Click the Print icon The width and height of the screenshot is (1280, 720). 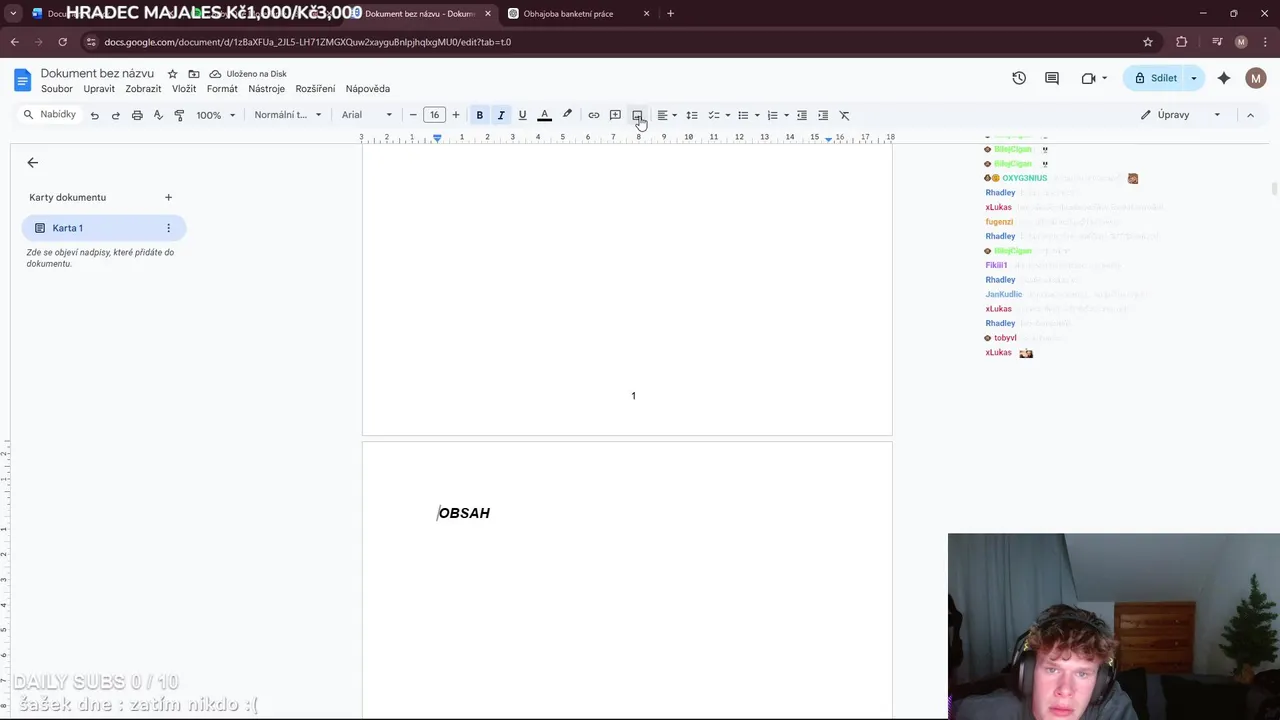pyautogui.click(x=137, y=115)
